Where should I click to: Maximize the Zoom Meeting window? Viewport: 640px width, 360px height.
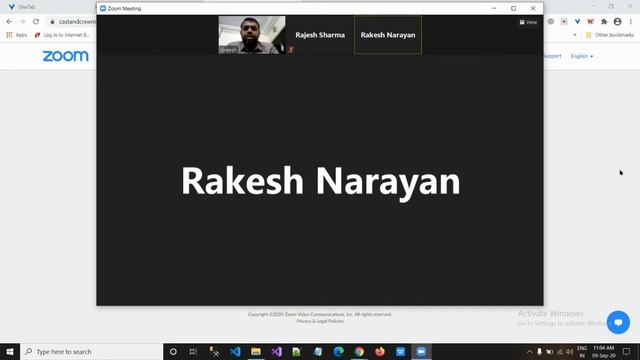[x=513, y=8]
